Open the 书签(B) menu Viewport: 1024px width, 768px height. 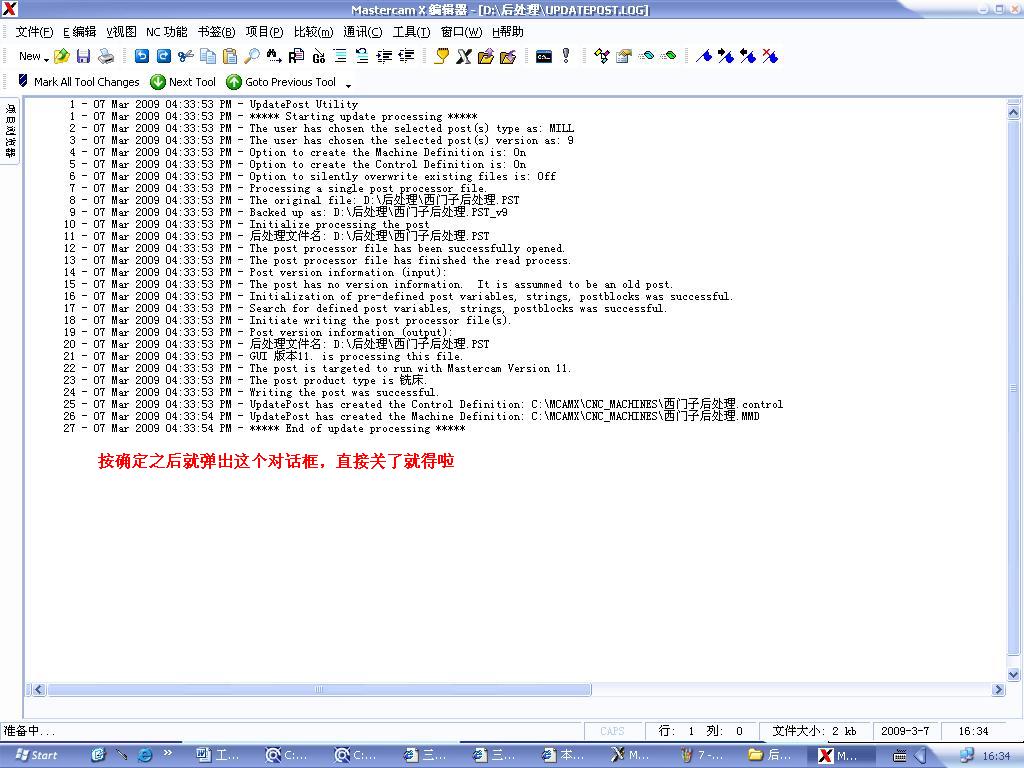[216, 32]
